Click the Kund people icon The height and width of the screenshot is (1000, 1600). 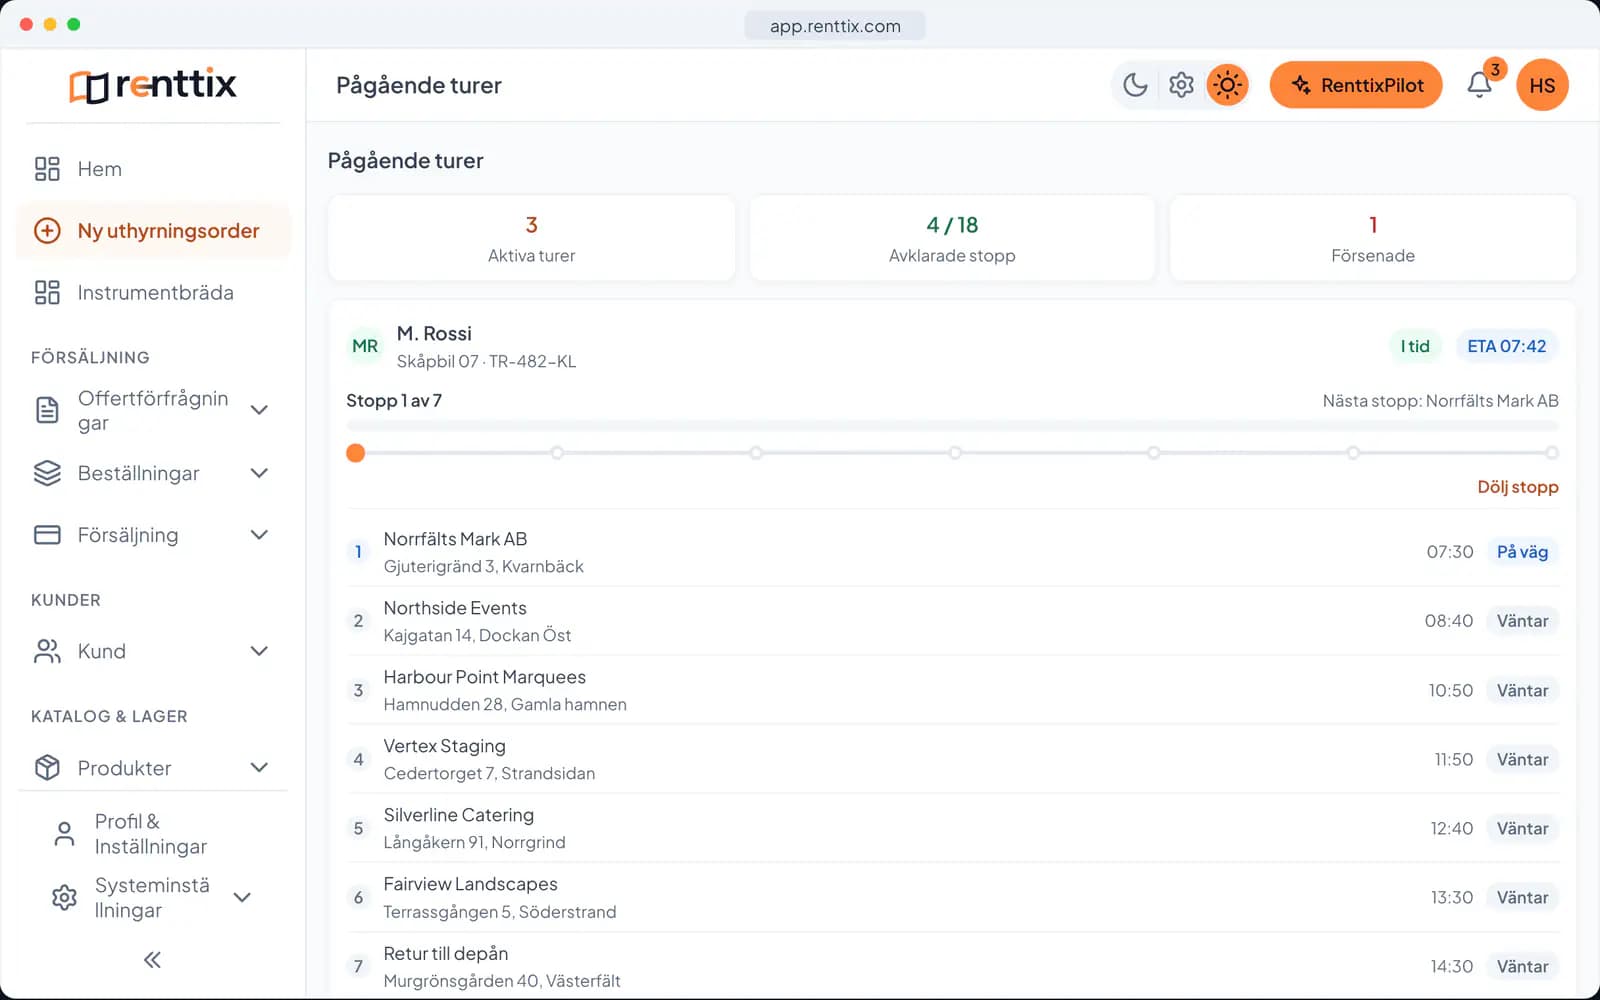(x=47, y=651)
